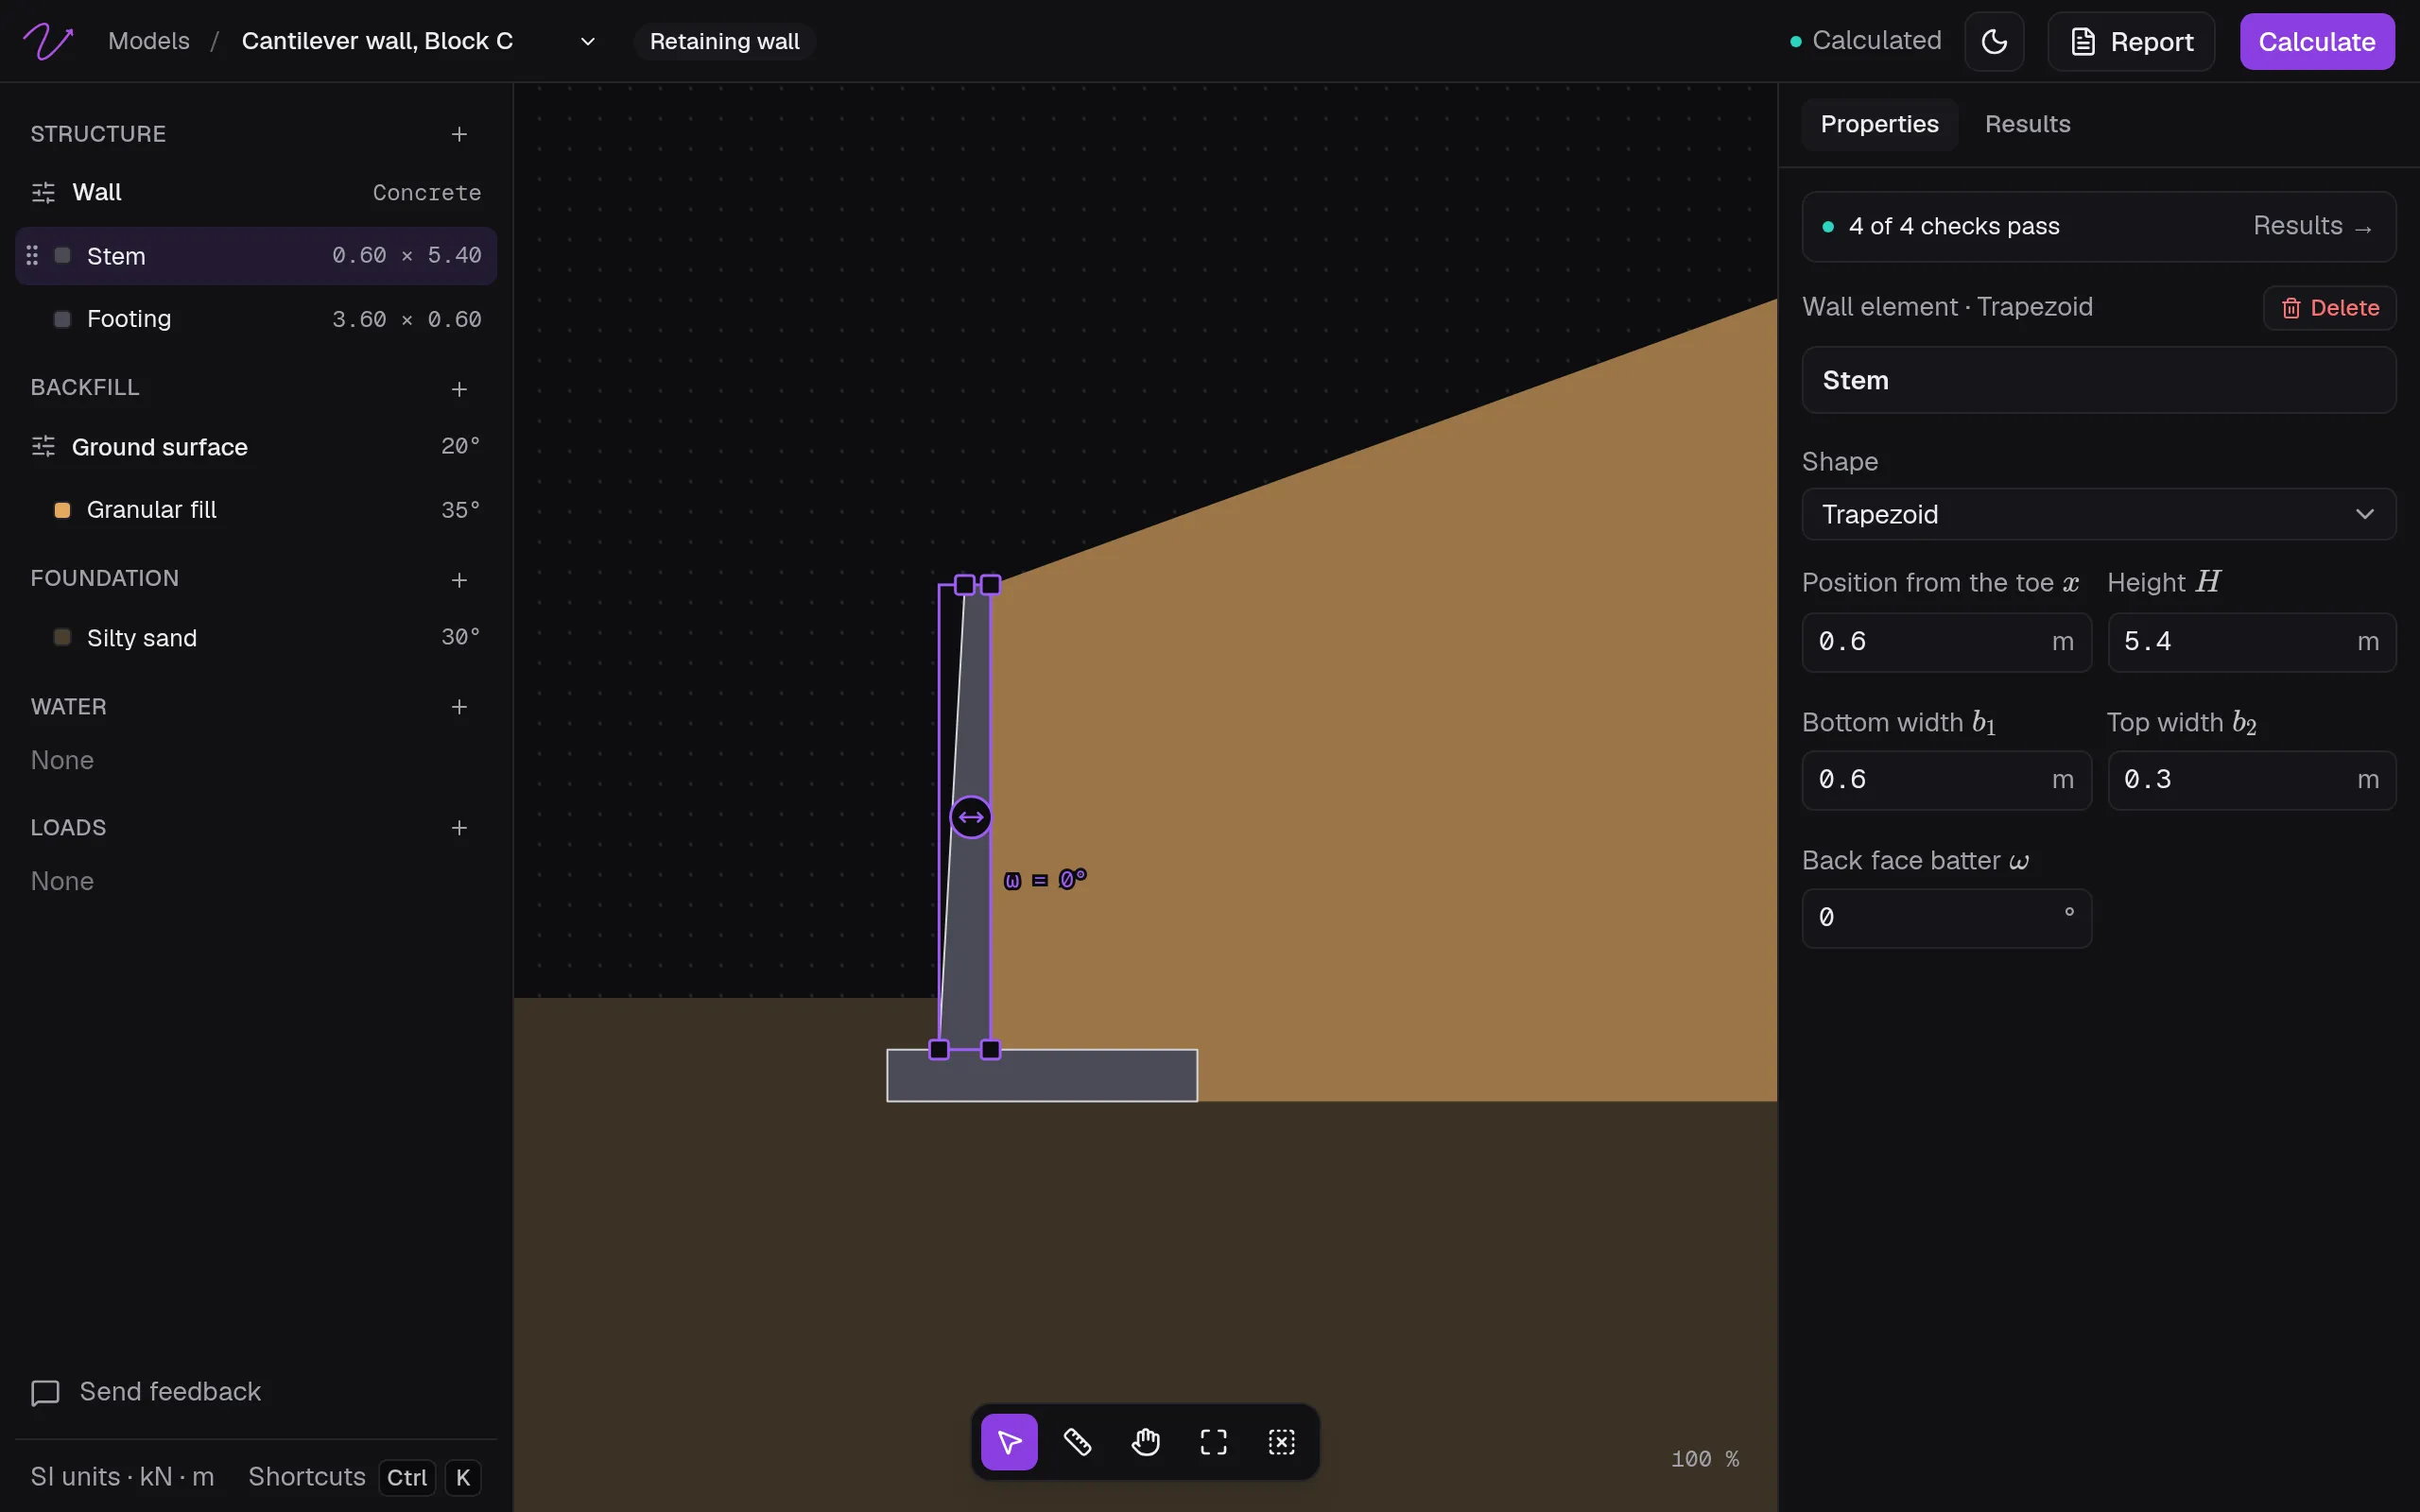The image size is (2420, 1512).
Task: Edit the Top width b2 field
Action: pos(2251,780)
